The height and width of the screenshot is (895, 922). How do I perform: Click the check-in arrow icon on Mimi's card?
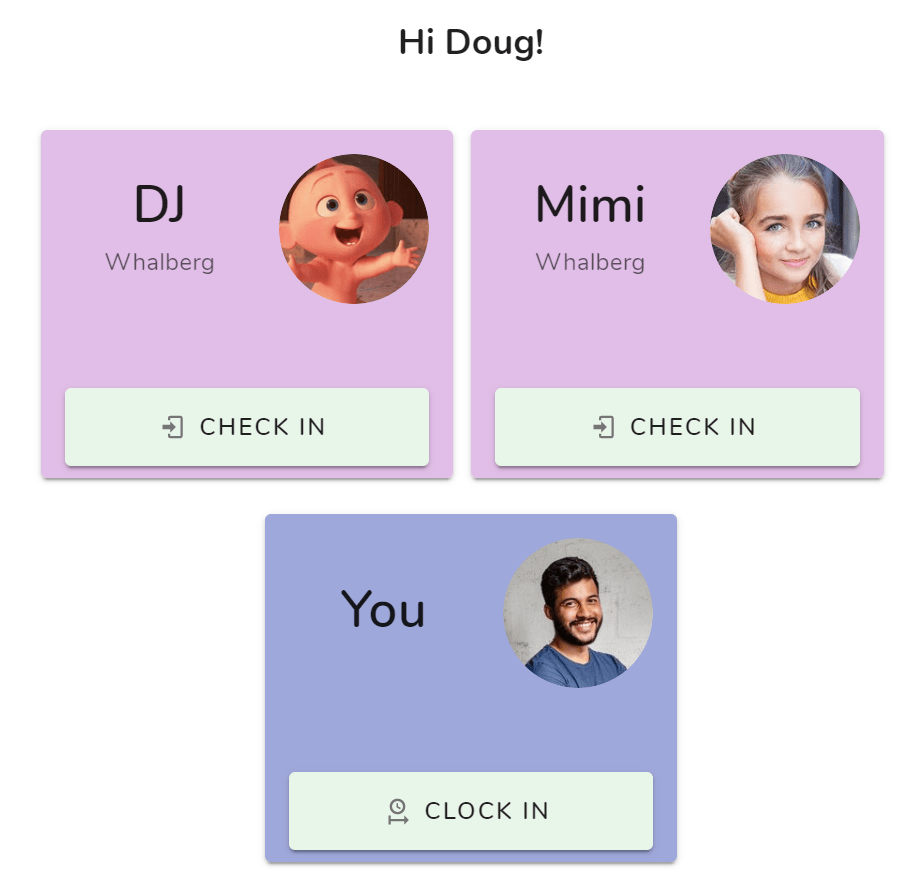pos(604,427)
